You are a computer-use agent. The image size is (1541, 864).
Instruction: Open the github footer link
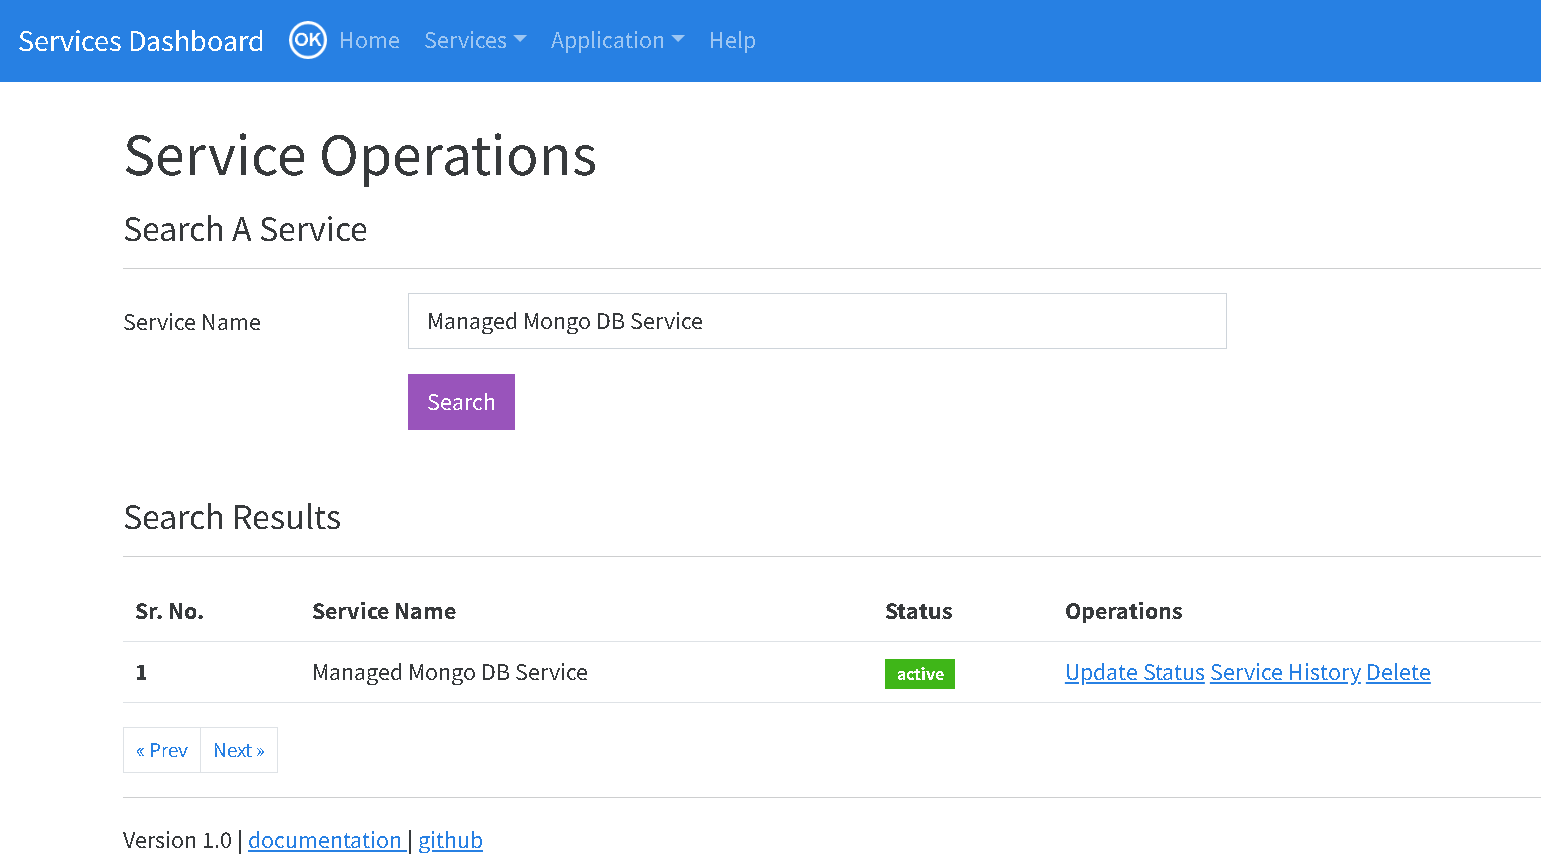coord(450,840)
